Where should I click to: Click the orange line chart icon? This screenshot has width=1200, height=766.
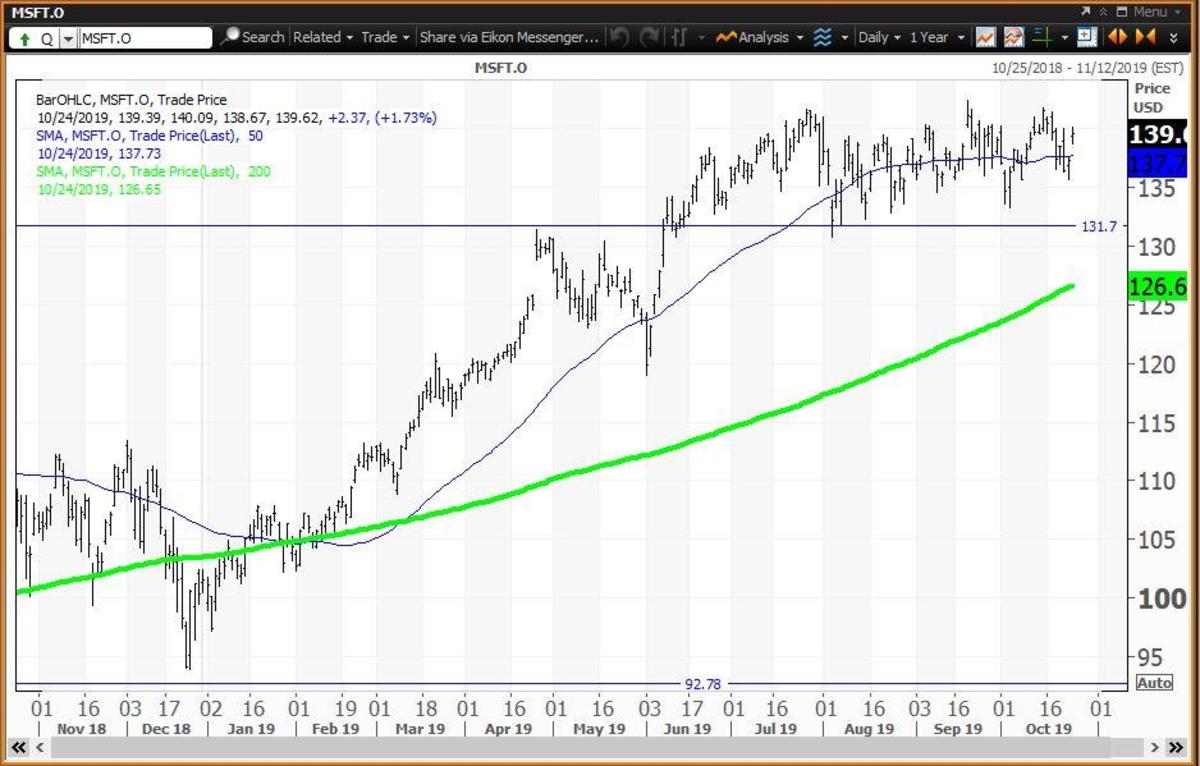pos(986,37)
